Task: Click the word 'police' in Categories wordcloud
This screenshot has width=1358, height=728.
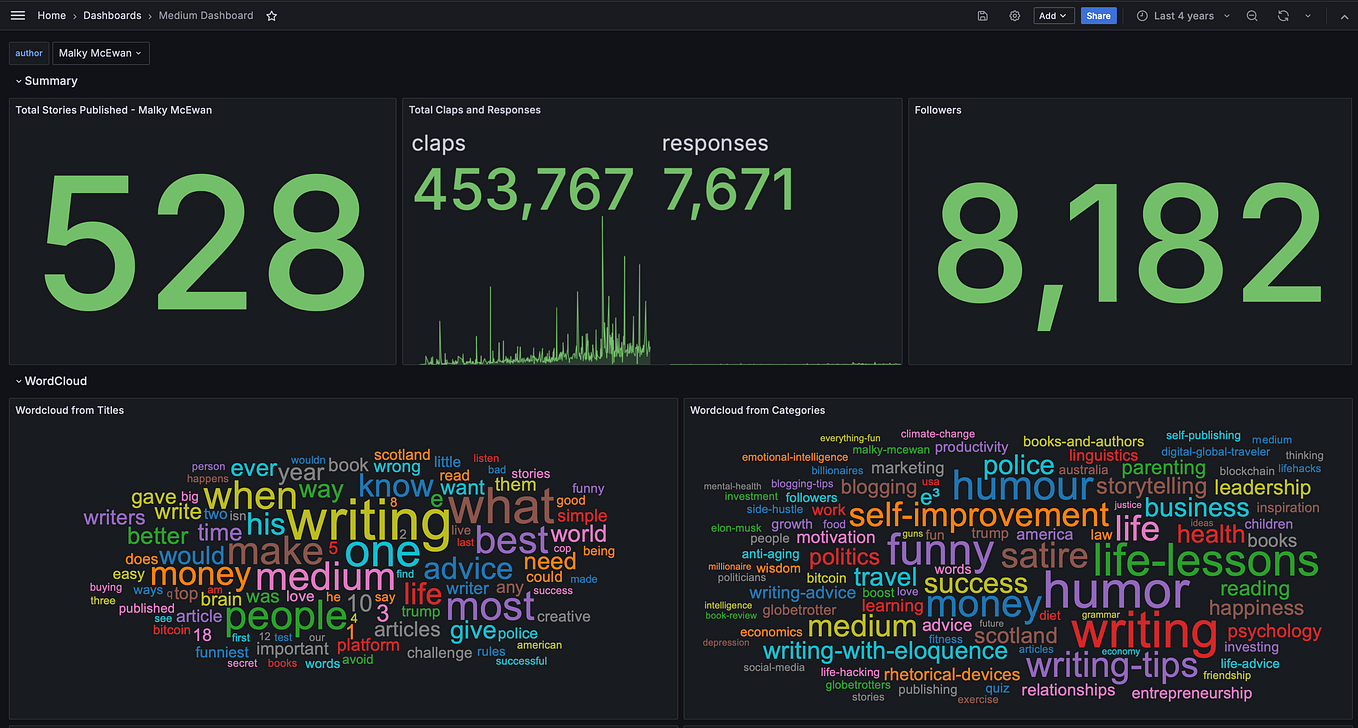Action: click(x=1018, y=465)
